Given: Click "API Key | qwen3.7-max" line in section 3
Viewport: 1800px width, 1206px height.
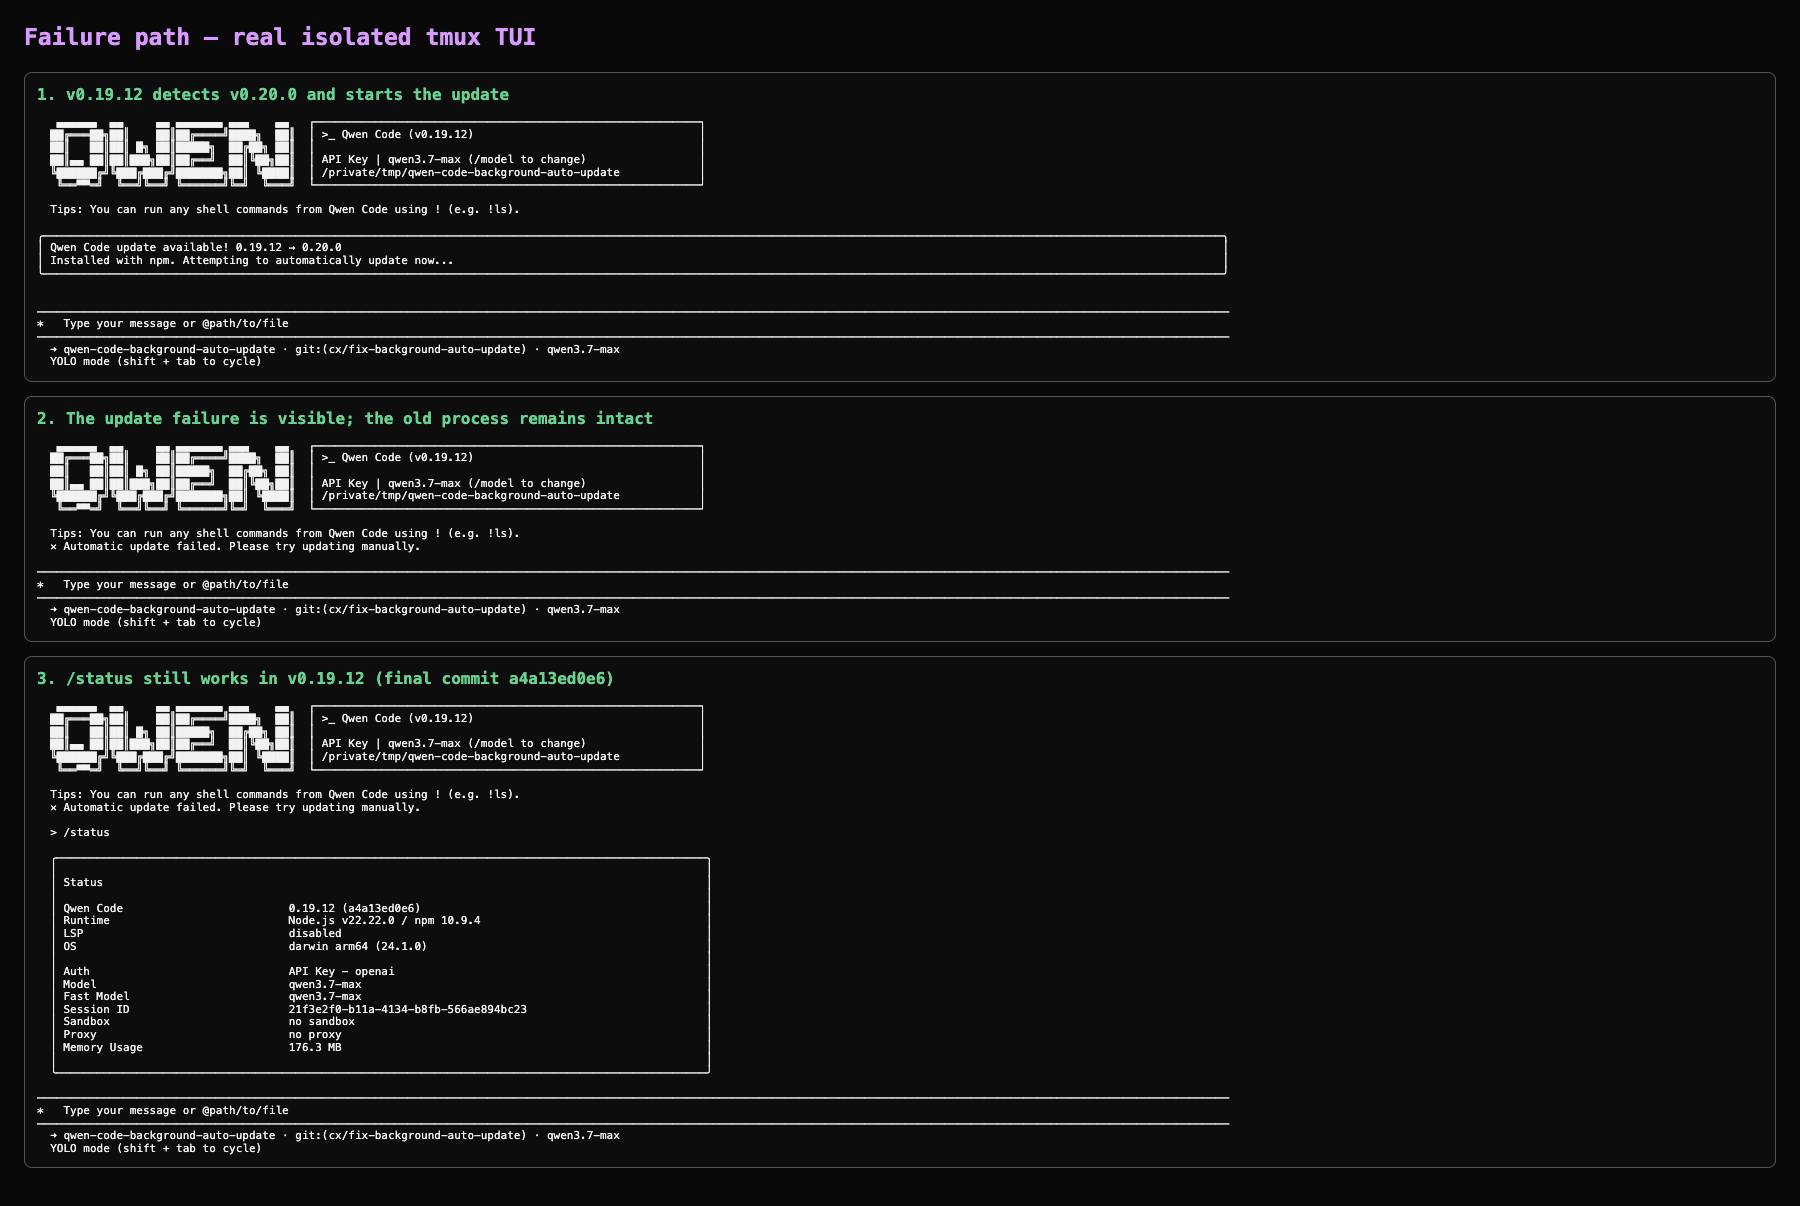Looking at the screenshot, I should [454, 743].
